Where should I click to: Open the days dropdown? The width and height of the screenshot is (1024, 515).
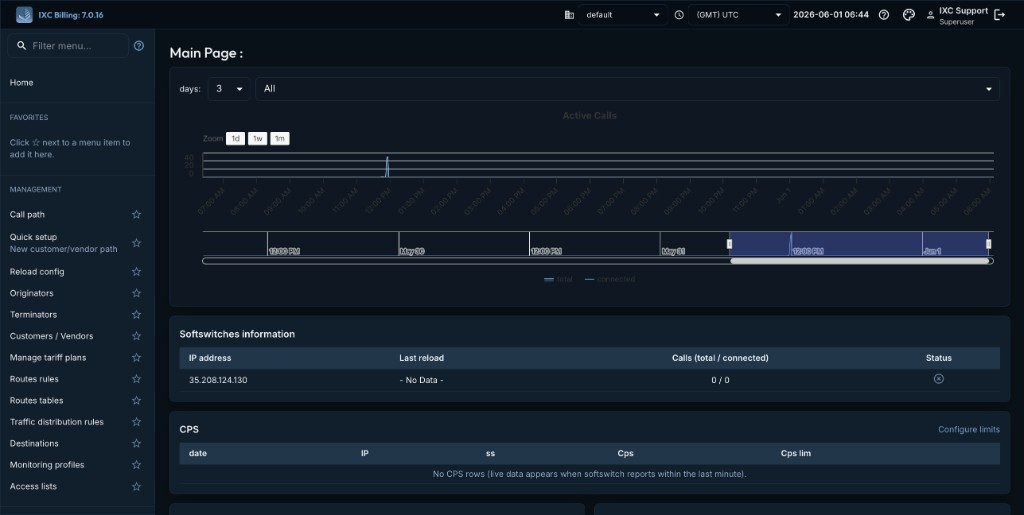click(229, 89)
